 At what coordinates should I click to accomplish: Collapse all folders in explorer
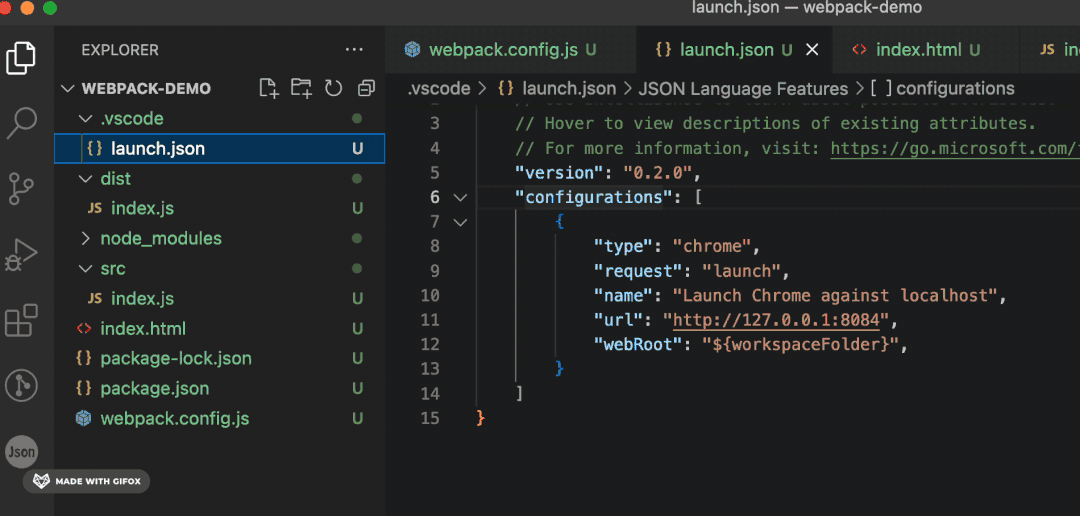click(366, 88)
